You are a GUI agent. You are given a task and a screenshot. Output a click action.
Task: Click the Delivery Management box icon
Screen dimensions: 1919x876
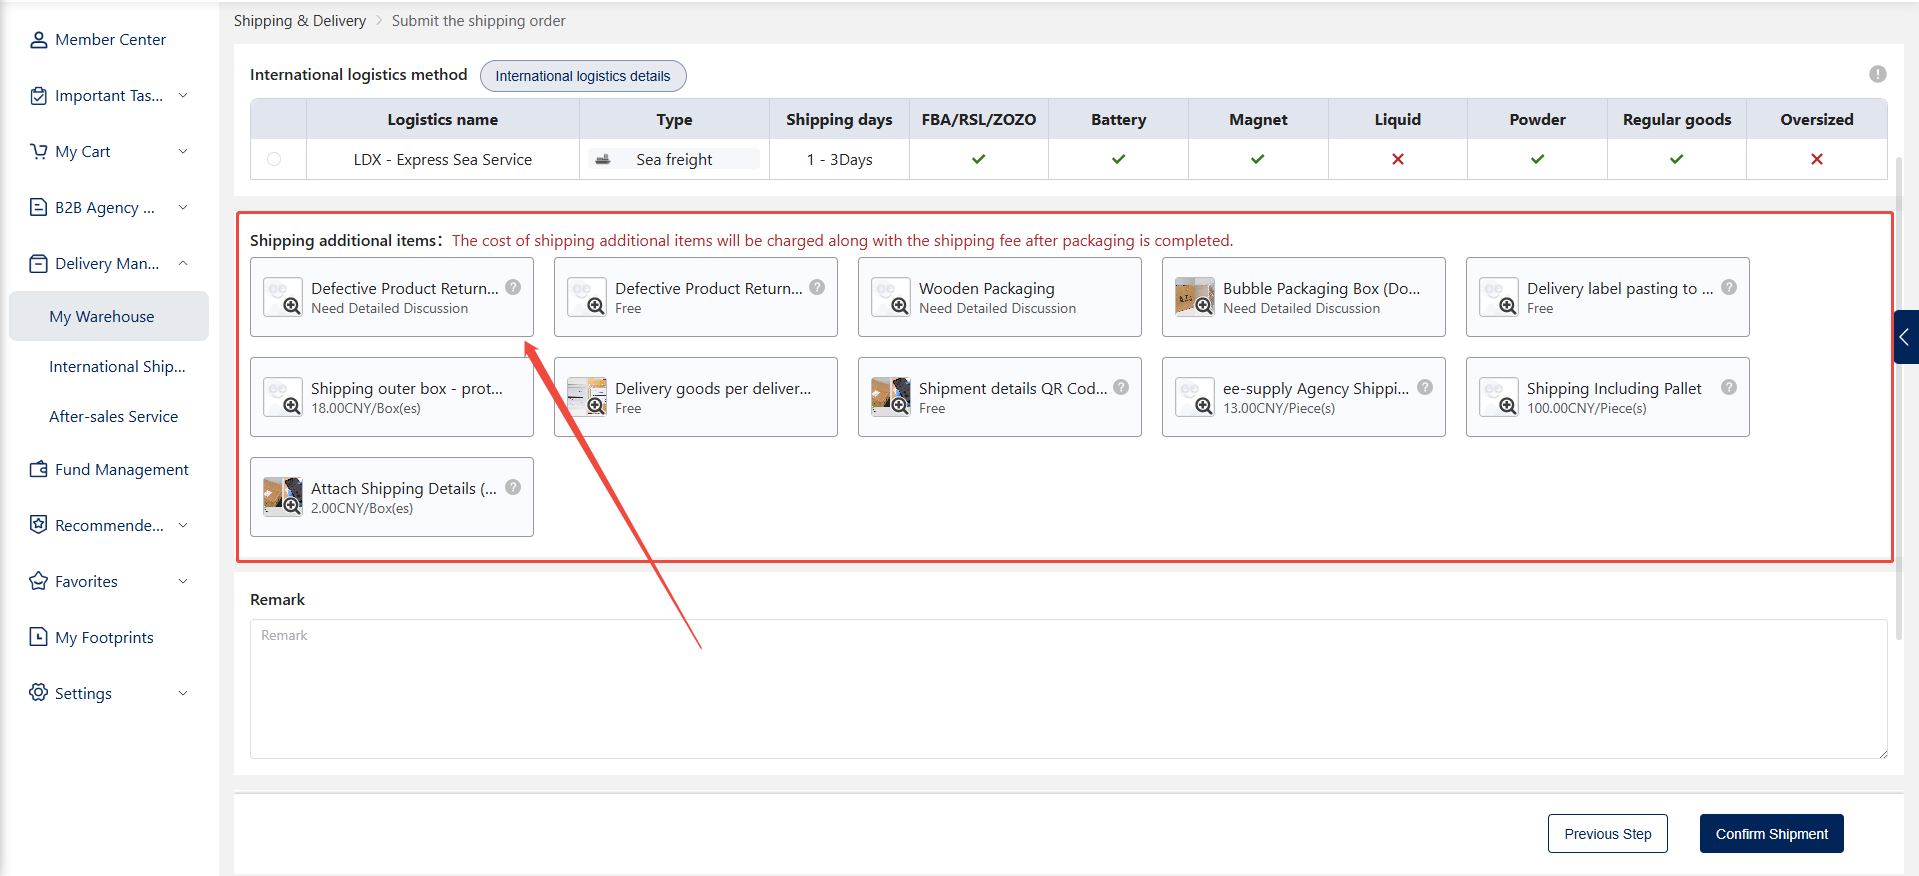tap(39, 264)
